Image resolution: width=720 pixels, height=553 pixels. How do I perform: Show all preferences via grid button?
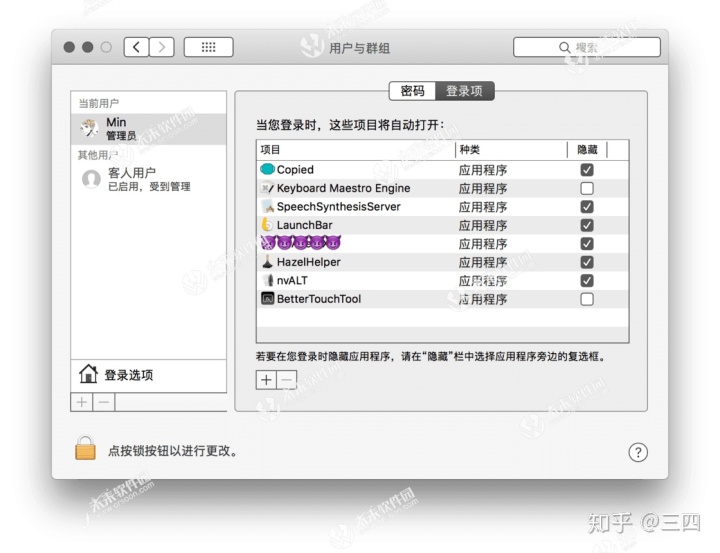pyautogui.click(x=208, y=47)
